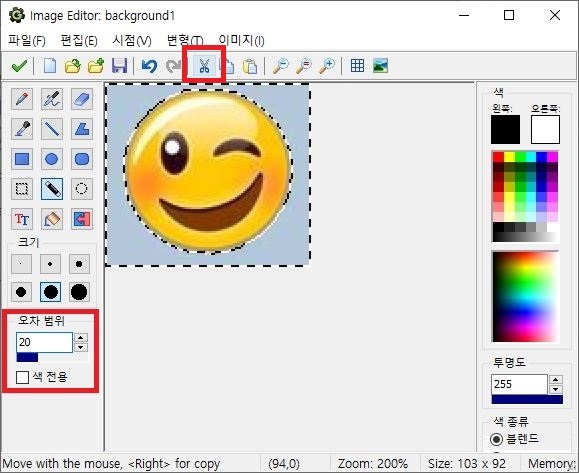Image resolution: width=579 pixels, height=473 pixels.
Task: Pick the color dropper tool
Action: (x=22, y=129)
